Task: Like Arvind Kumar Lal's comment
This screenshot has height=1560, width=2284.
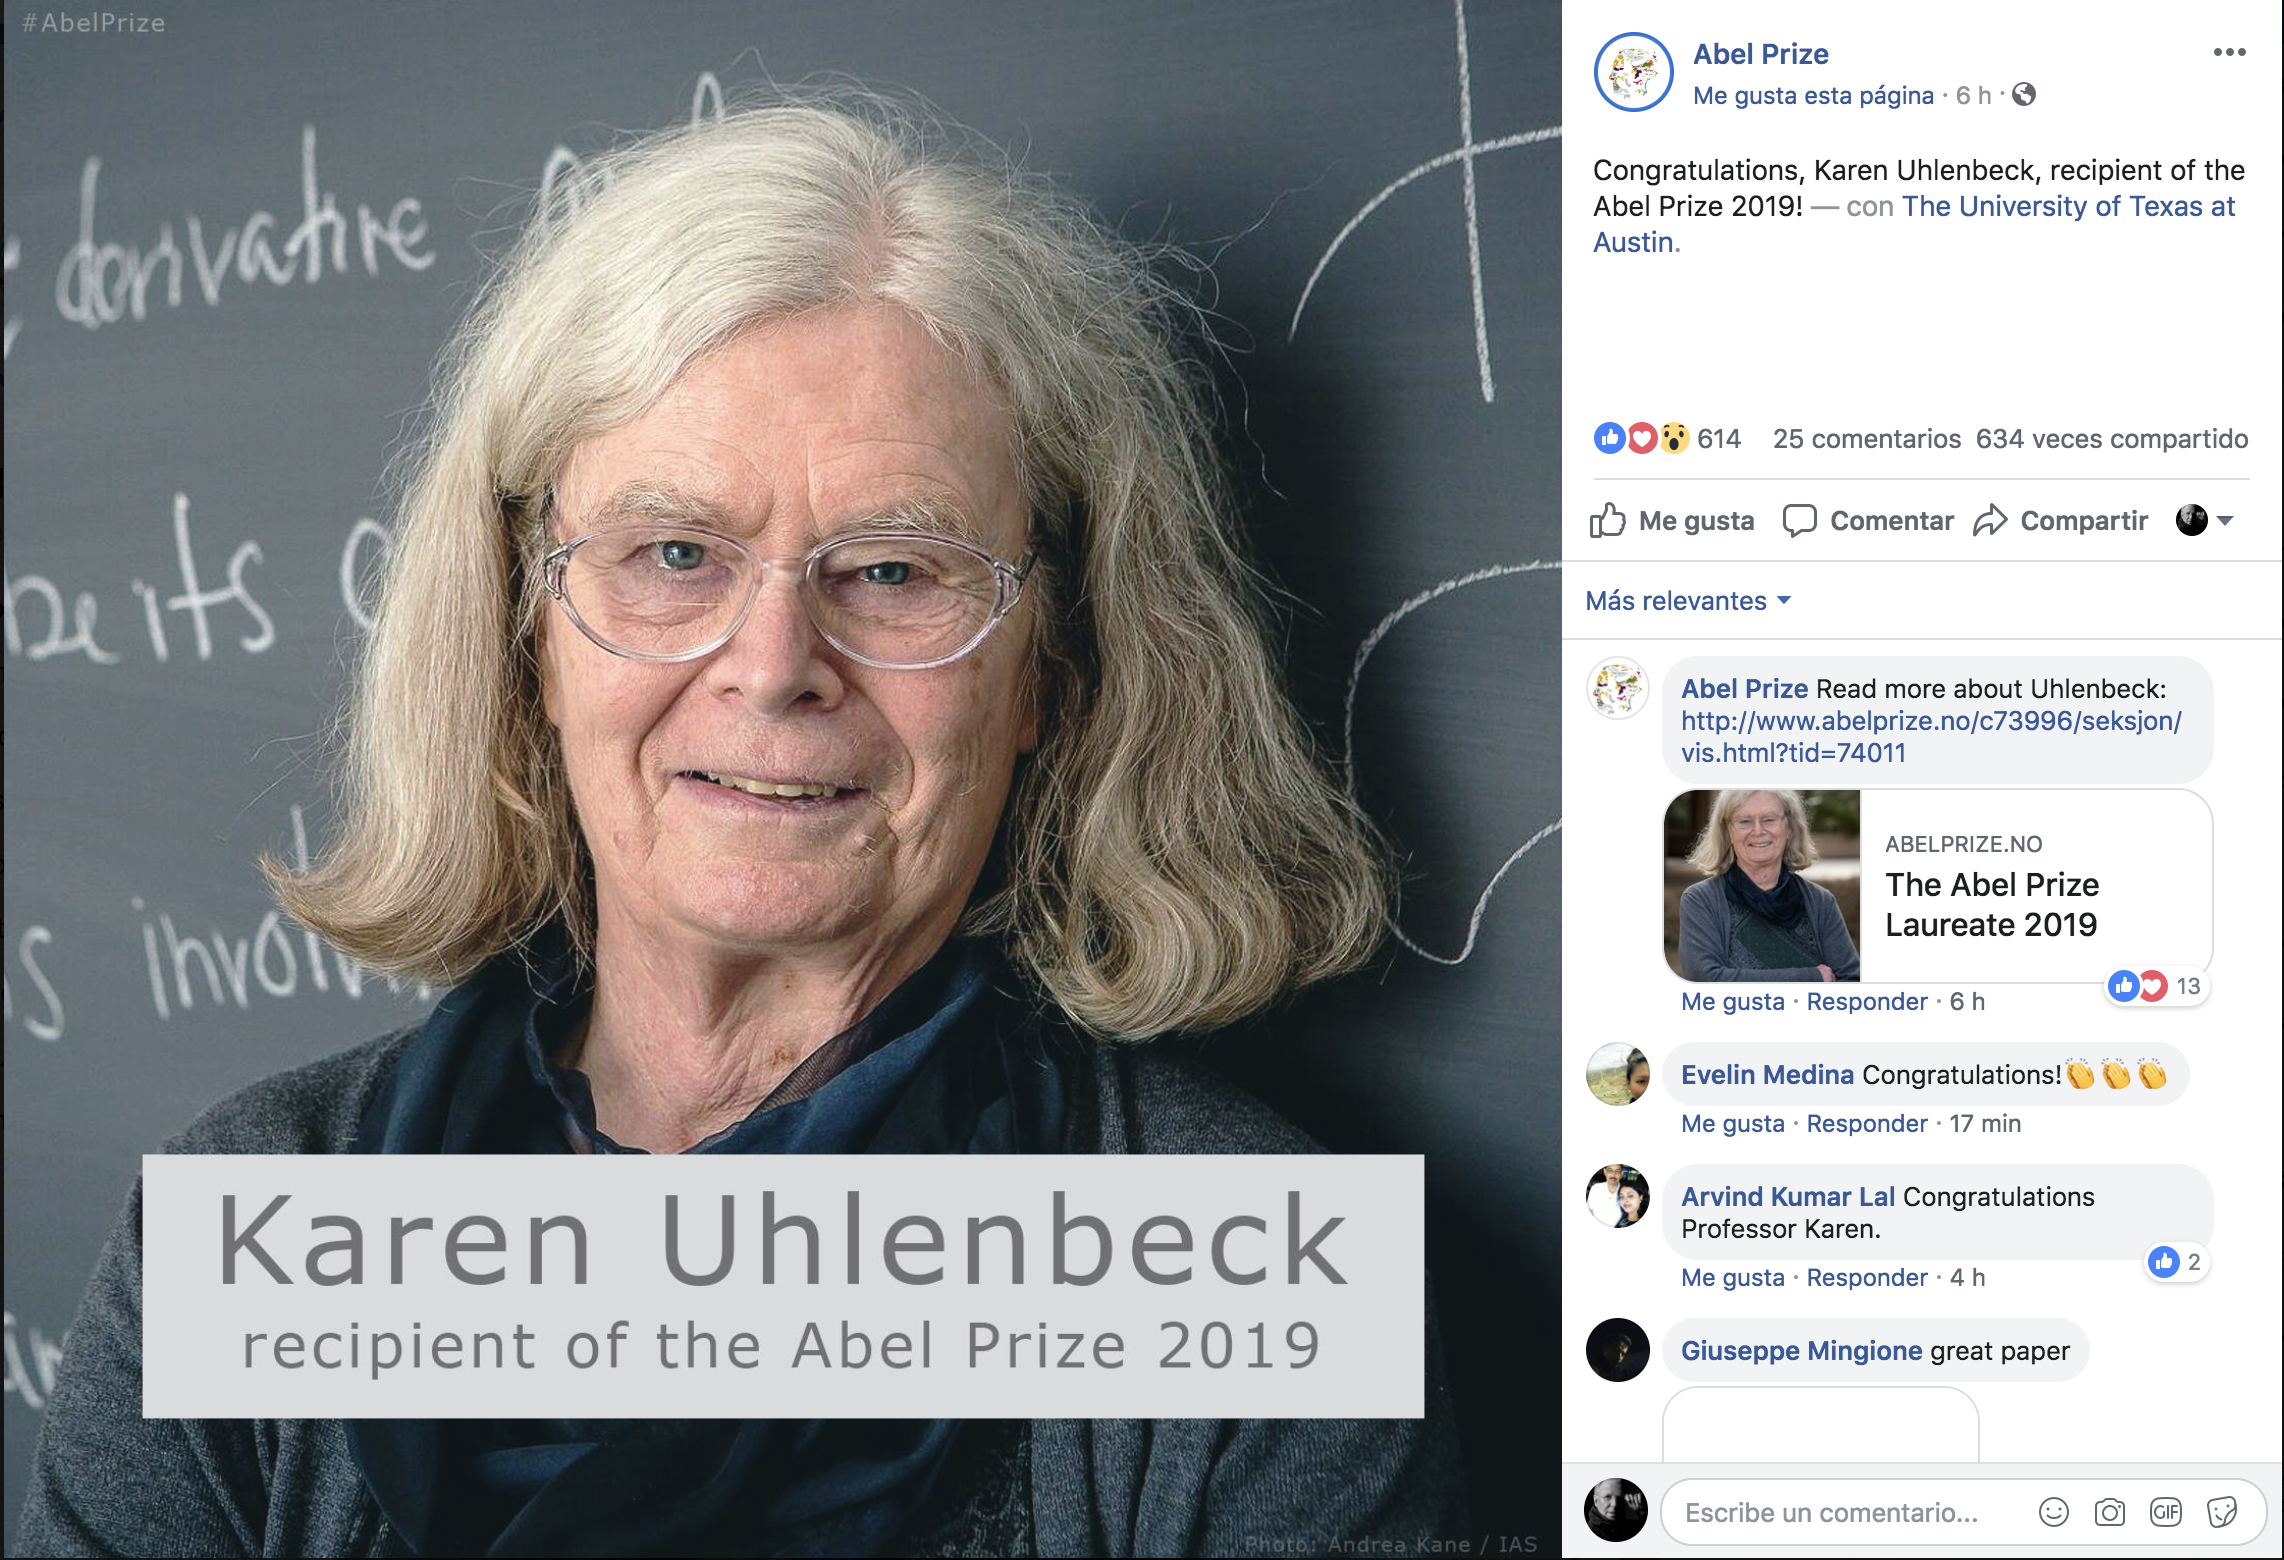Action: click(1732, 1277)
